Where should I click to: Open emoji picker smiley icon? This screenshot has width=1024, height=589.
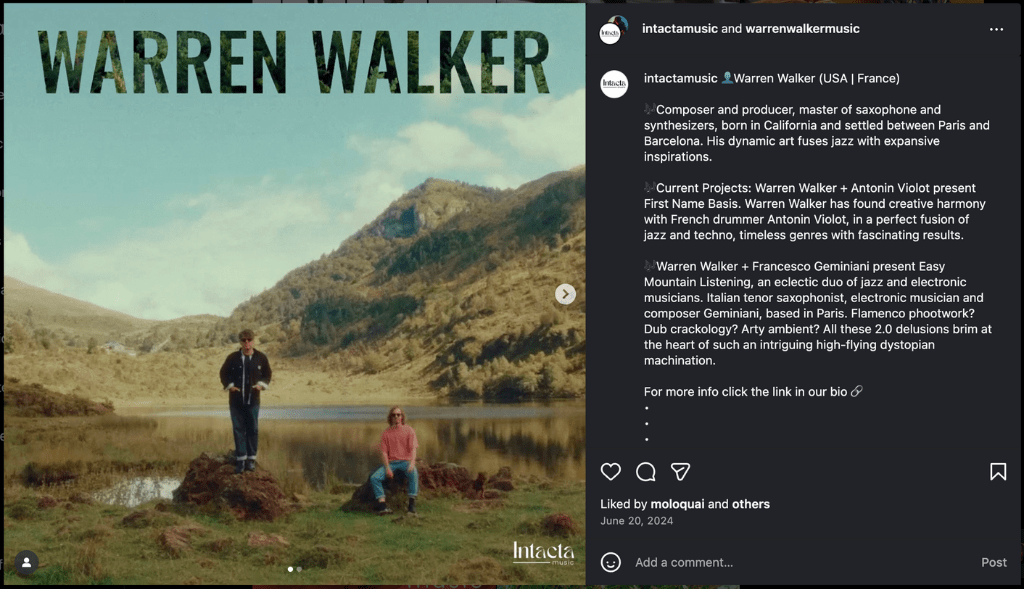(611, 562)
